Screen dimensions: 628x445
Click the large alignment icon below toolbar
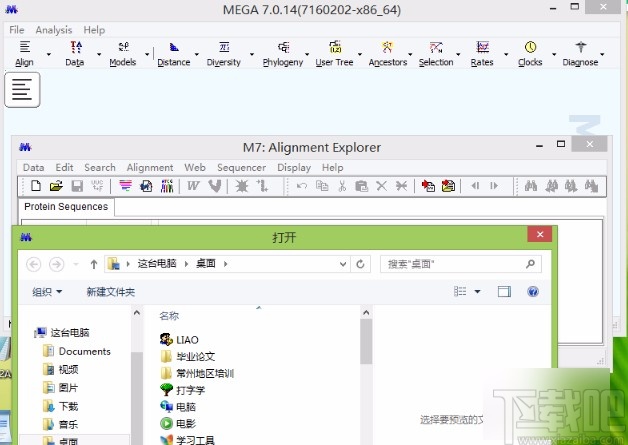tap(22, 90)
